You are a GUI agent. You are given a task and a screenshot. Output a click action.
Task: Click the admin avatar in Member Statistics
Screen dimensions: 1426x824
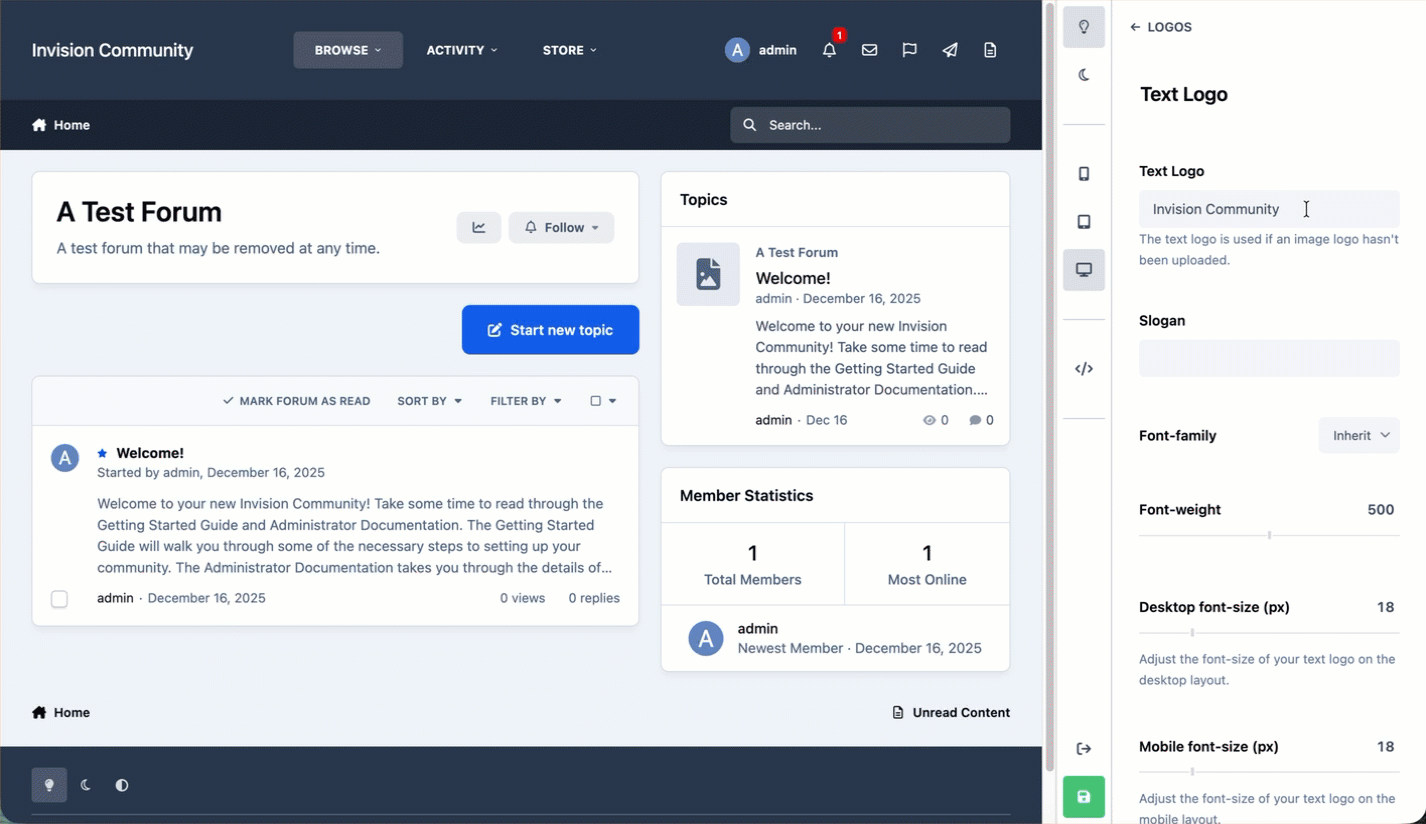[x=706, y=638]
